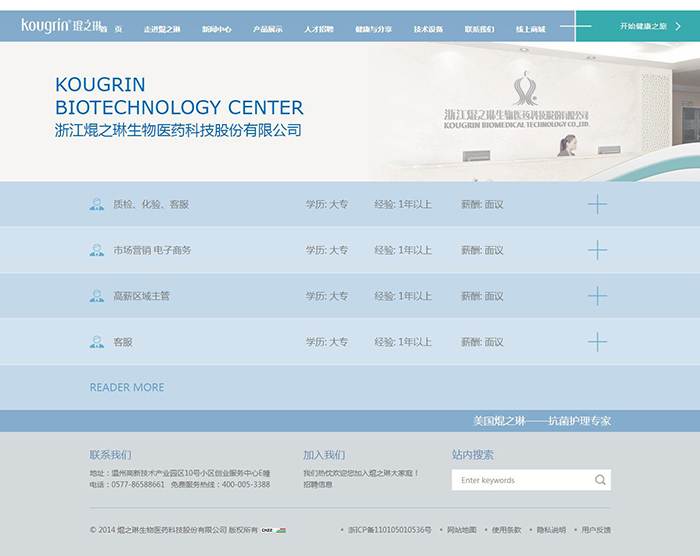Click the banner title KOUGRIN BIOTECHNOLOGY CENTER

tap(179, 96)
